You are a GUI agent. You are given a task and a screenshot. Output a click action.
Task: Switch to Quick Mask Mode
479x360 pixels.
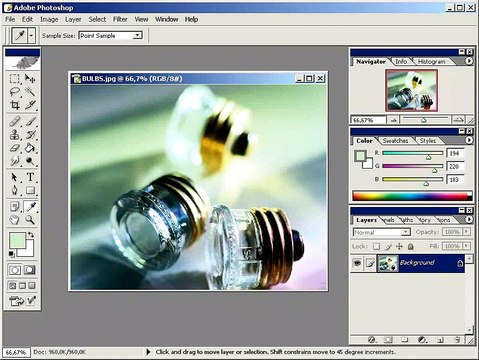coord(30,270)
